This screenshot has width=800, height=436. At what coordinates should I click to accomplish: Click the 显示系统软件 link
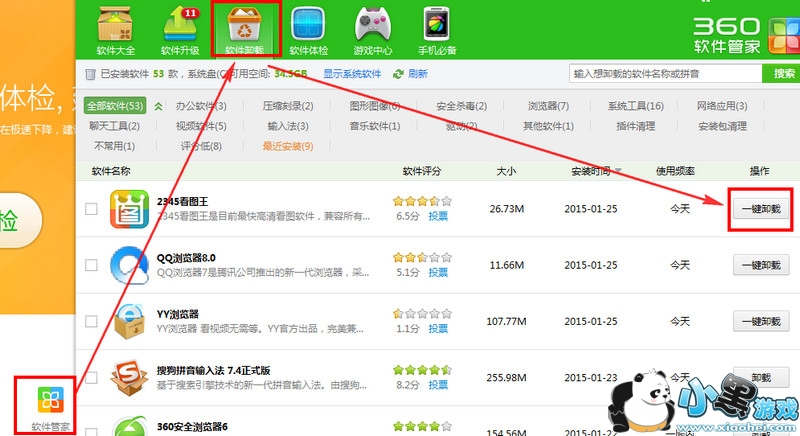coord(352,74)
